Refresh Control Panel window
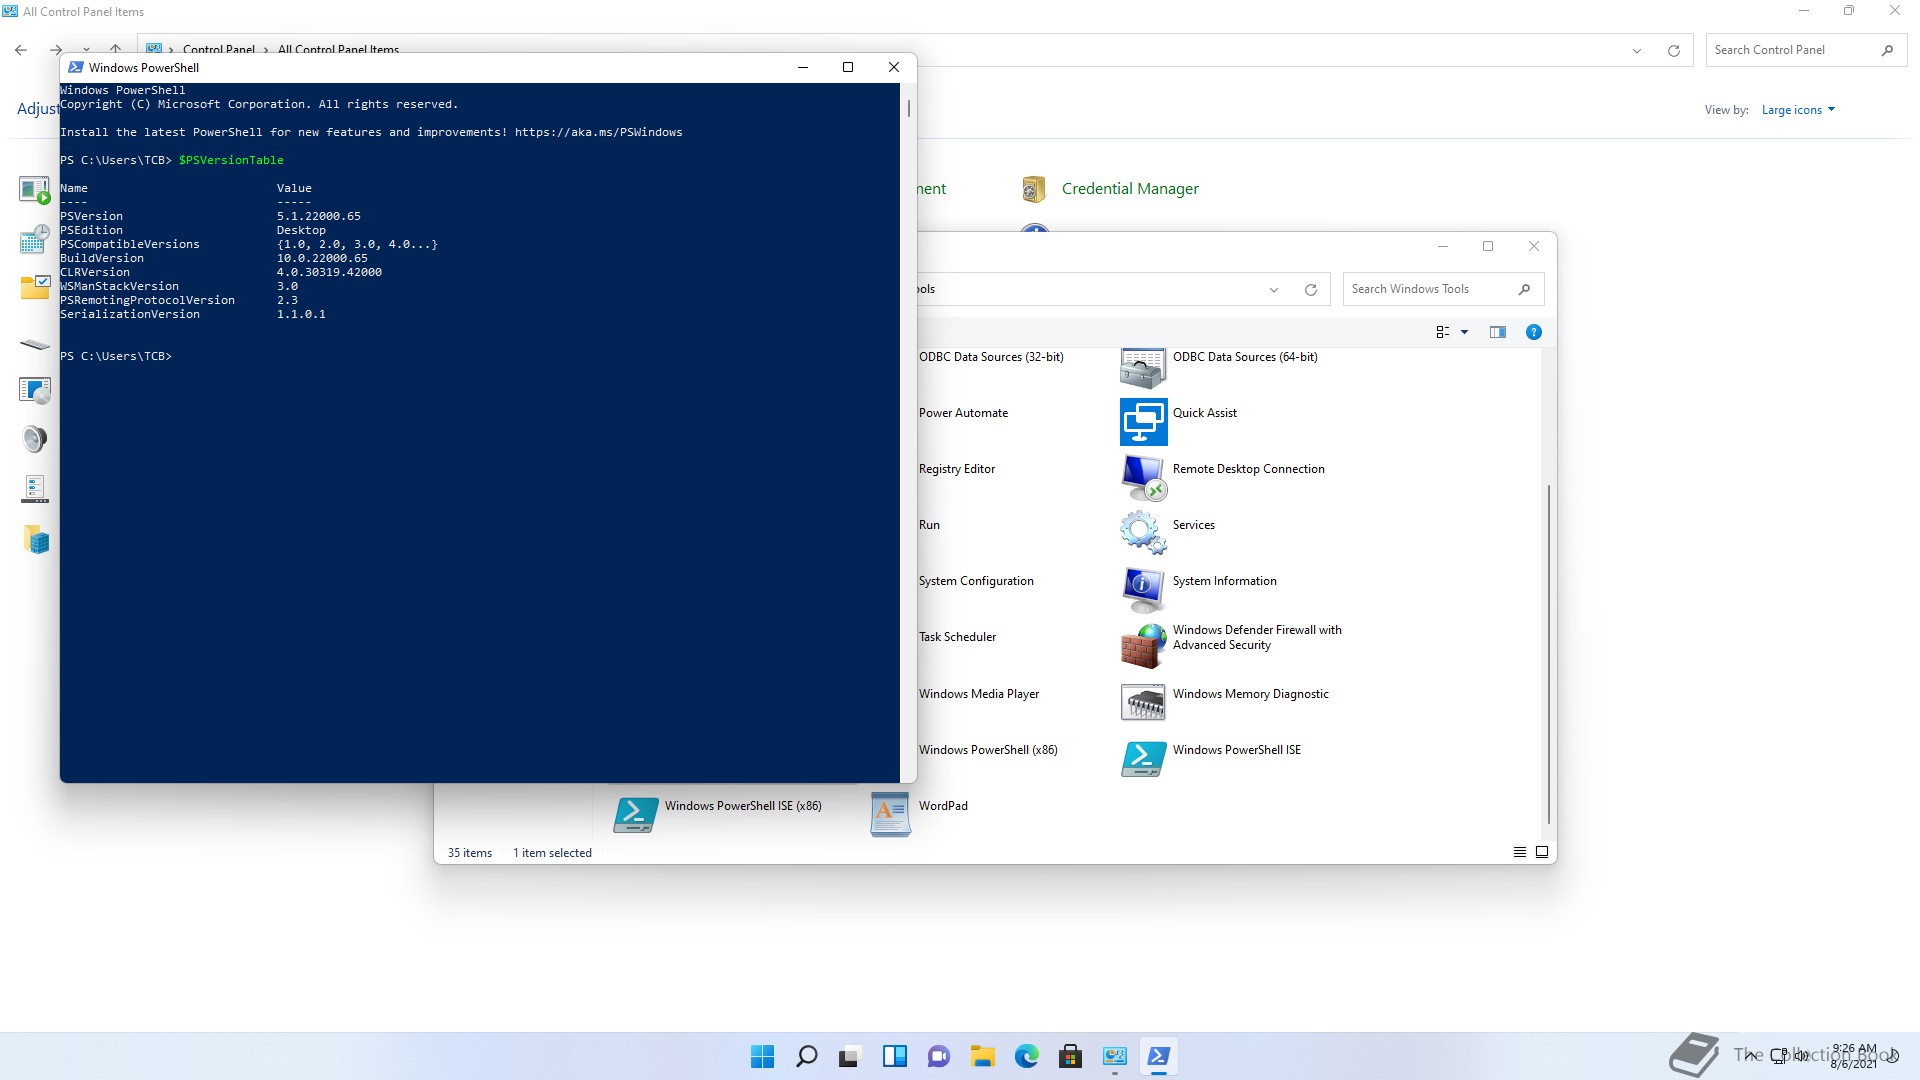Viewport: 1920px width, 1080px height. coord(1673,50)
